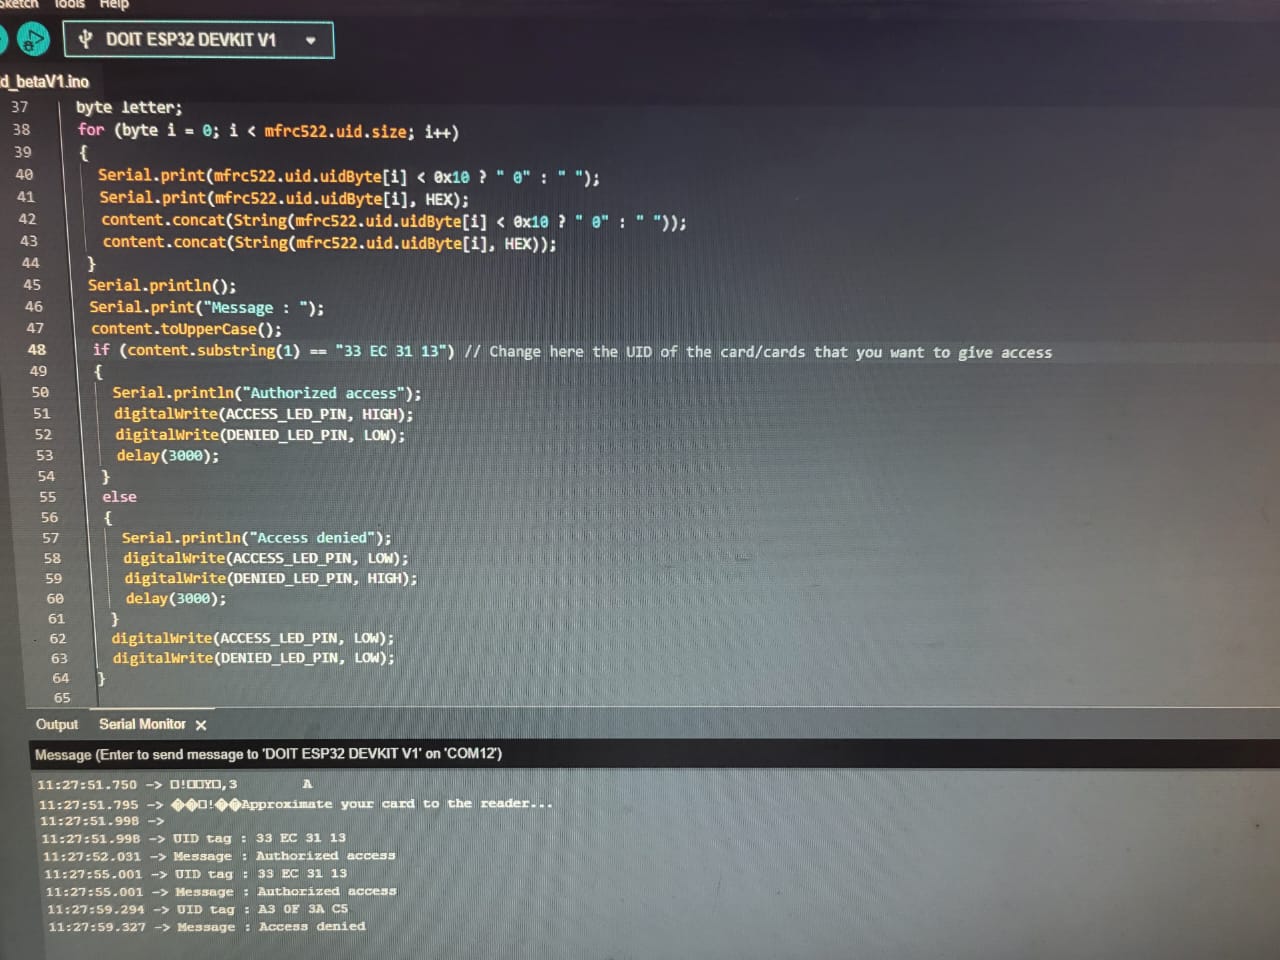The image size is (1280, 960).
Task: Click the USB icon in the board selector
Action: tap(86, 39)
